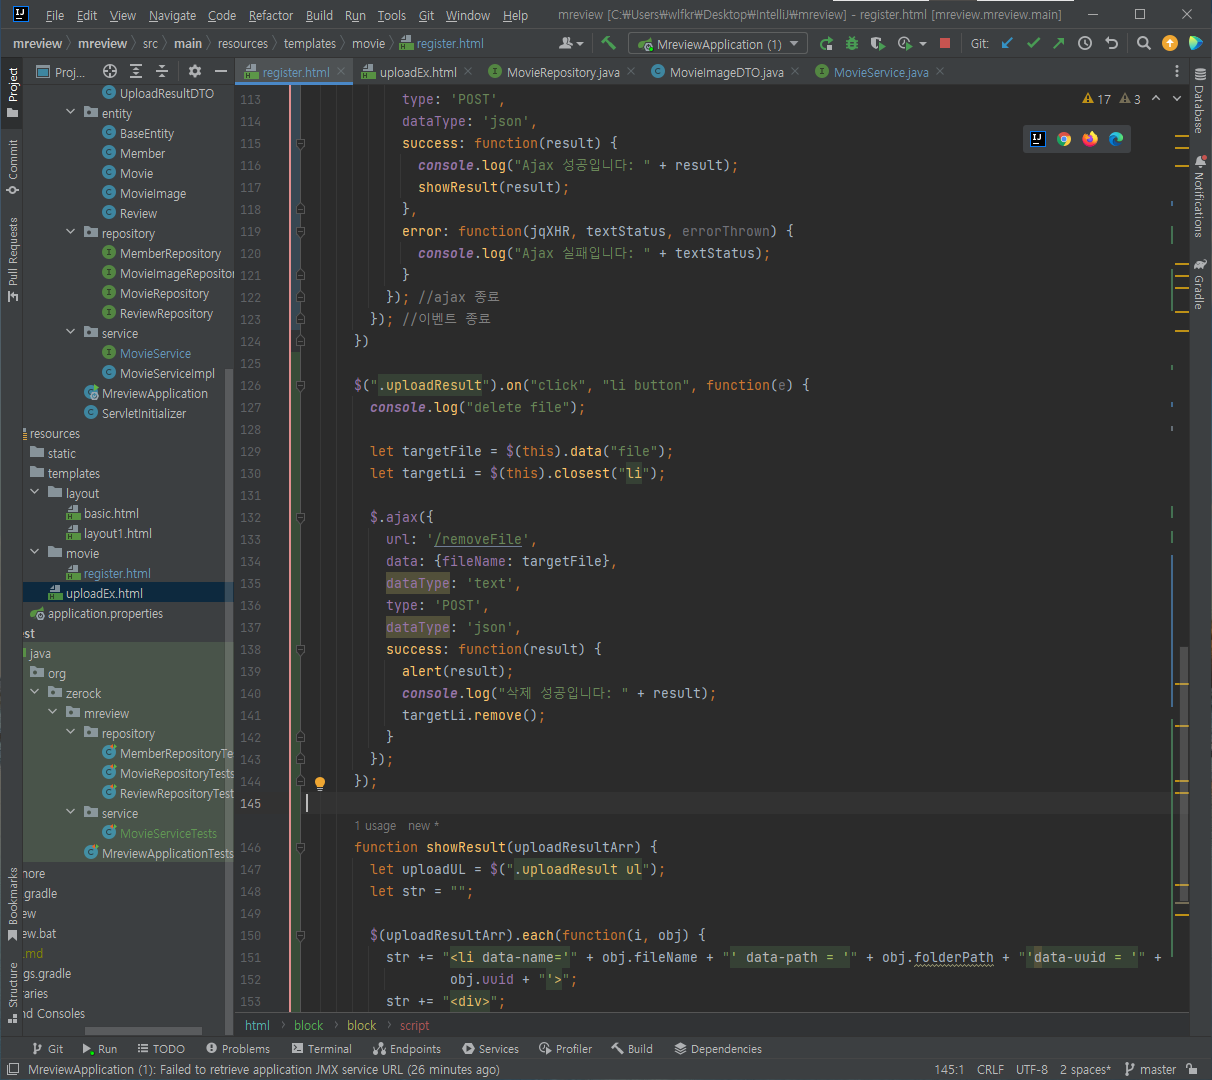Click the templates breadcrumb in navigation bar
The height and width of the screenshot is (1080, 1212).
point(310,44)
